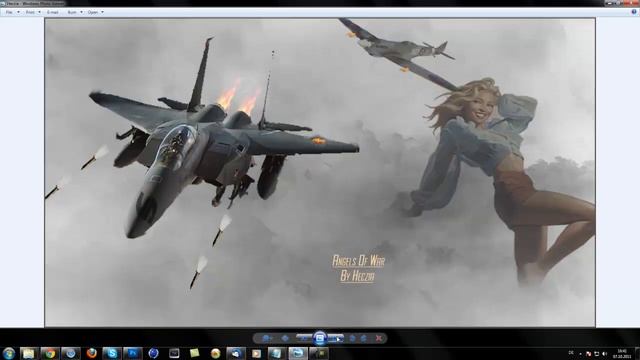The height and width of the screenshot is (360, 640).
Task: Rotate the photo counterclockwise
Action: click(x=353, y=338)
